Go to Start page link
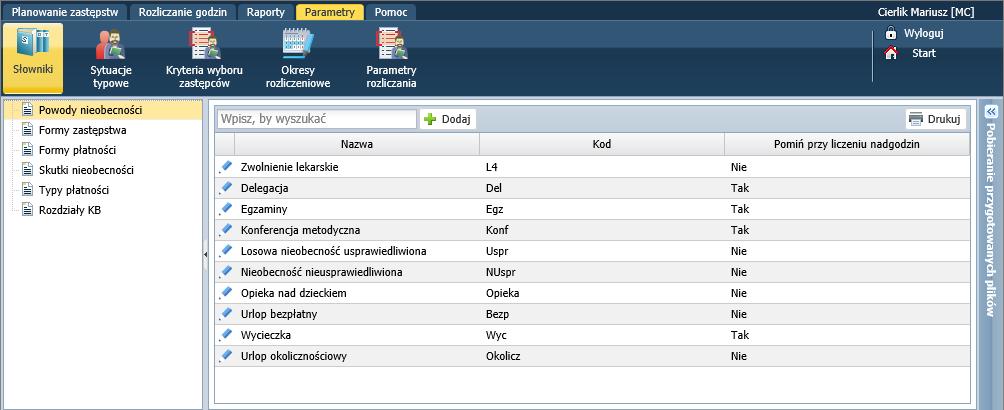1004x410 pixels. pyautogui.click(x=924, y=53)
